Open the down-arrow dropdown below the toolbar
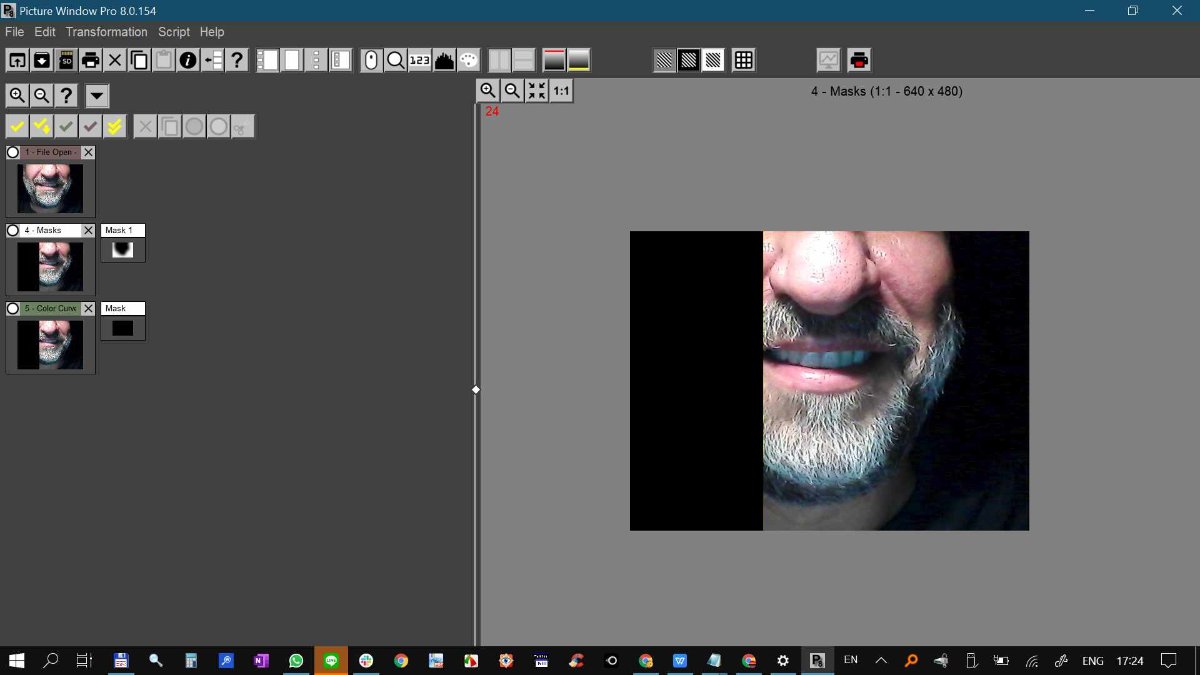This screenshot has width=1200, height=675. point(97,96)
